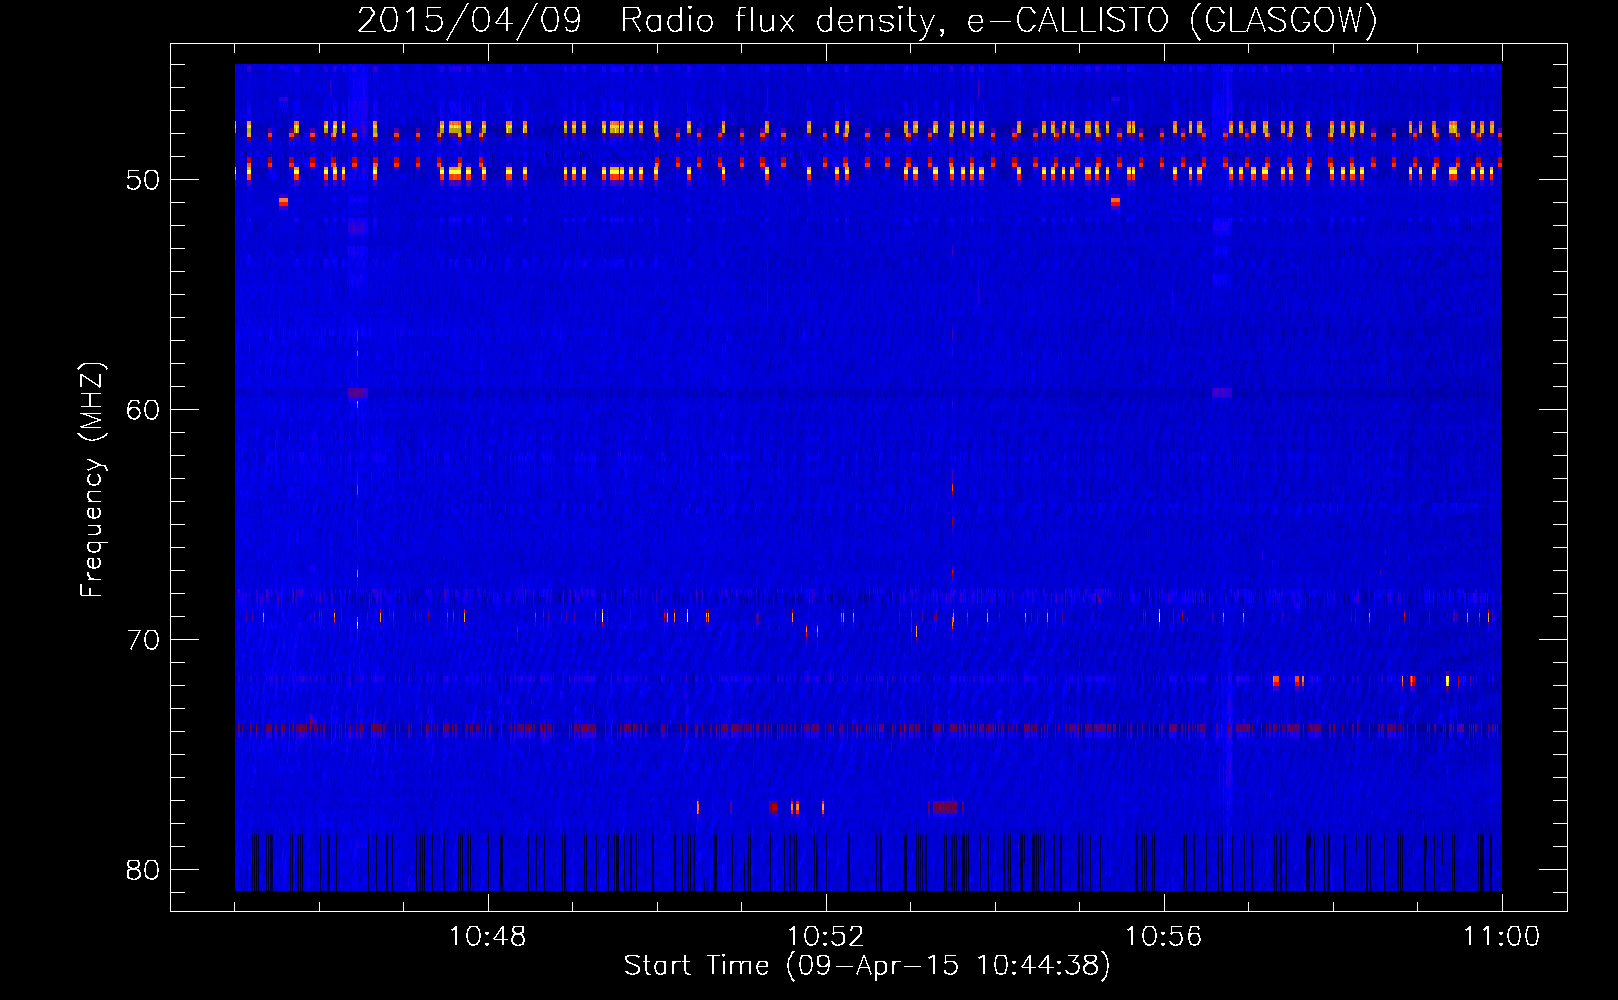This screenshot has height=1000, width=1618.
Task: Click the 60 MHz frequency tick label
Action: click(144, 410)
